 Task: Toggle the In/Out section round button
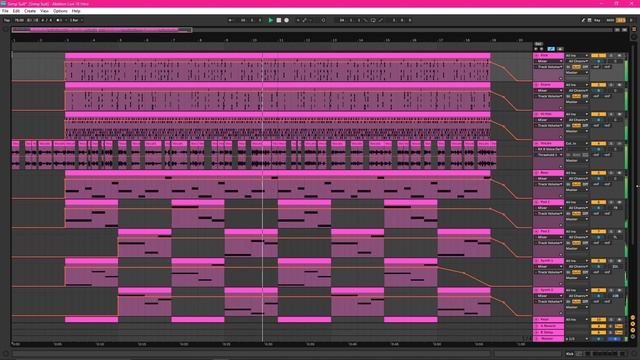pos(633,318)
